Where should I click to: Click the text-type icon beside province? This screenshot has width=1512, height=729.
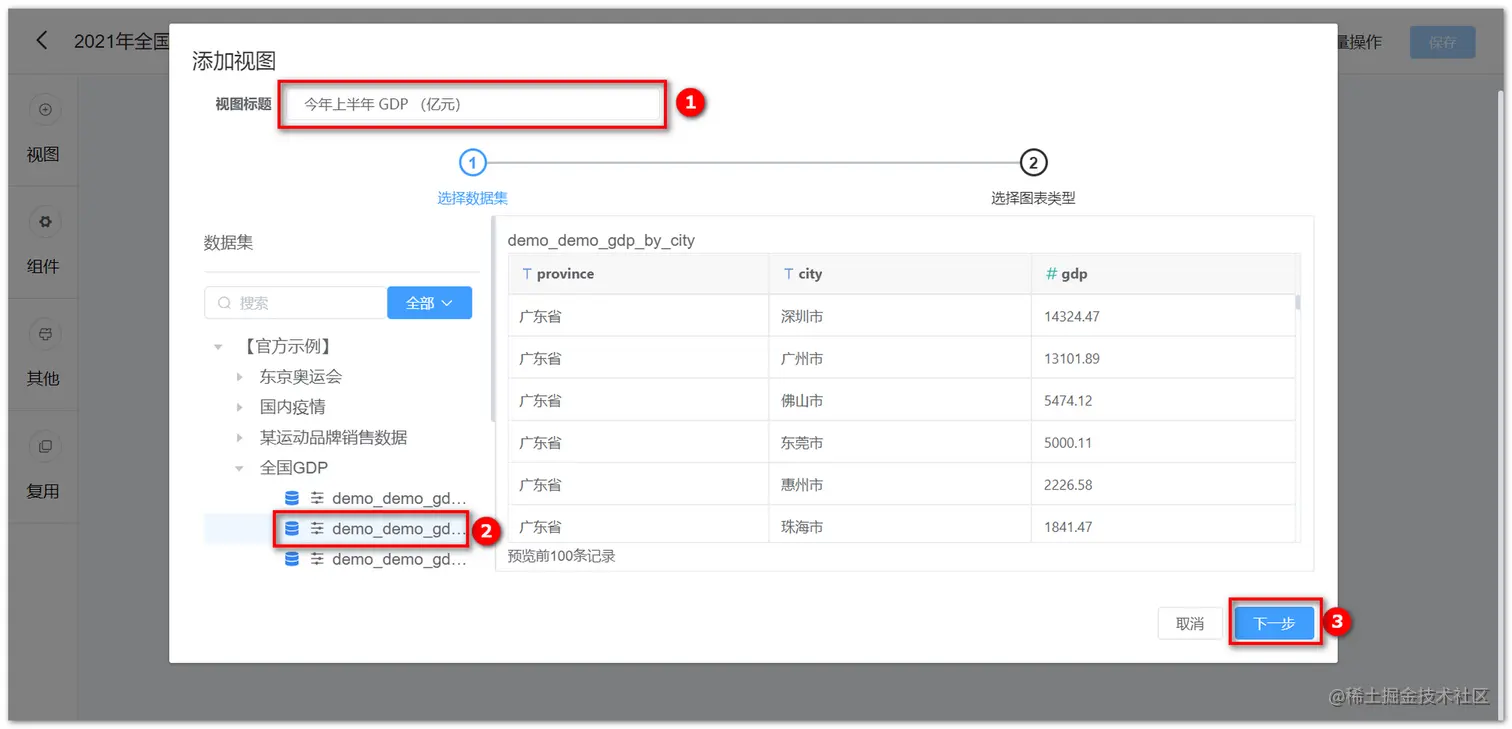point(527,274)
